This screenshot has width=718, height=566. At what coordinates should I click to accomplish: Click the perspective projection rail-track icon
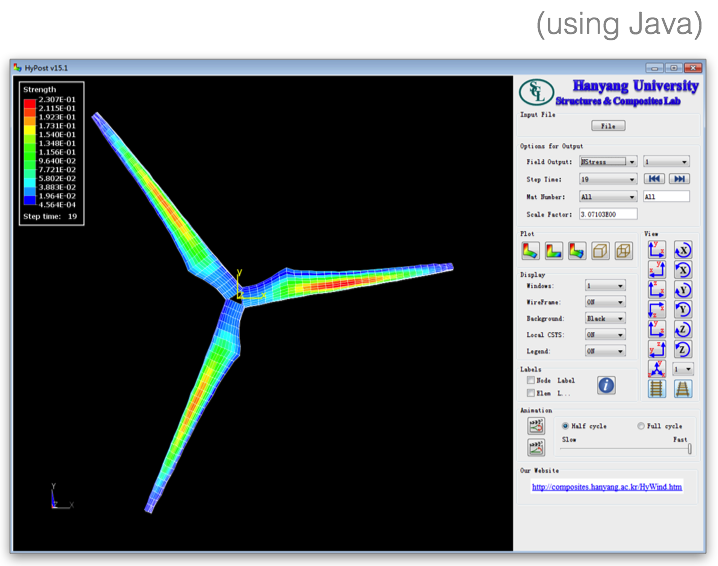click(682, 389)
